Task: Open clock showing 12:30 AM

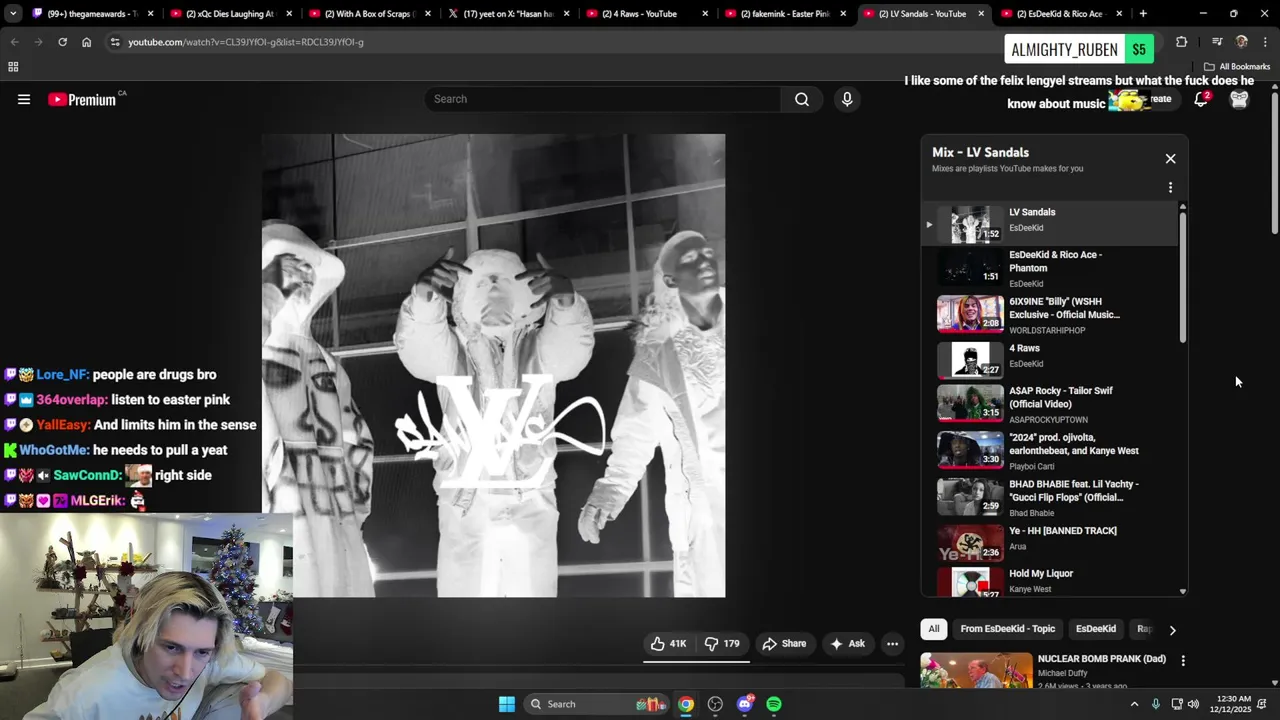Action: coord(1234,704)
